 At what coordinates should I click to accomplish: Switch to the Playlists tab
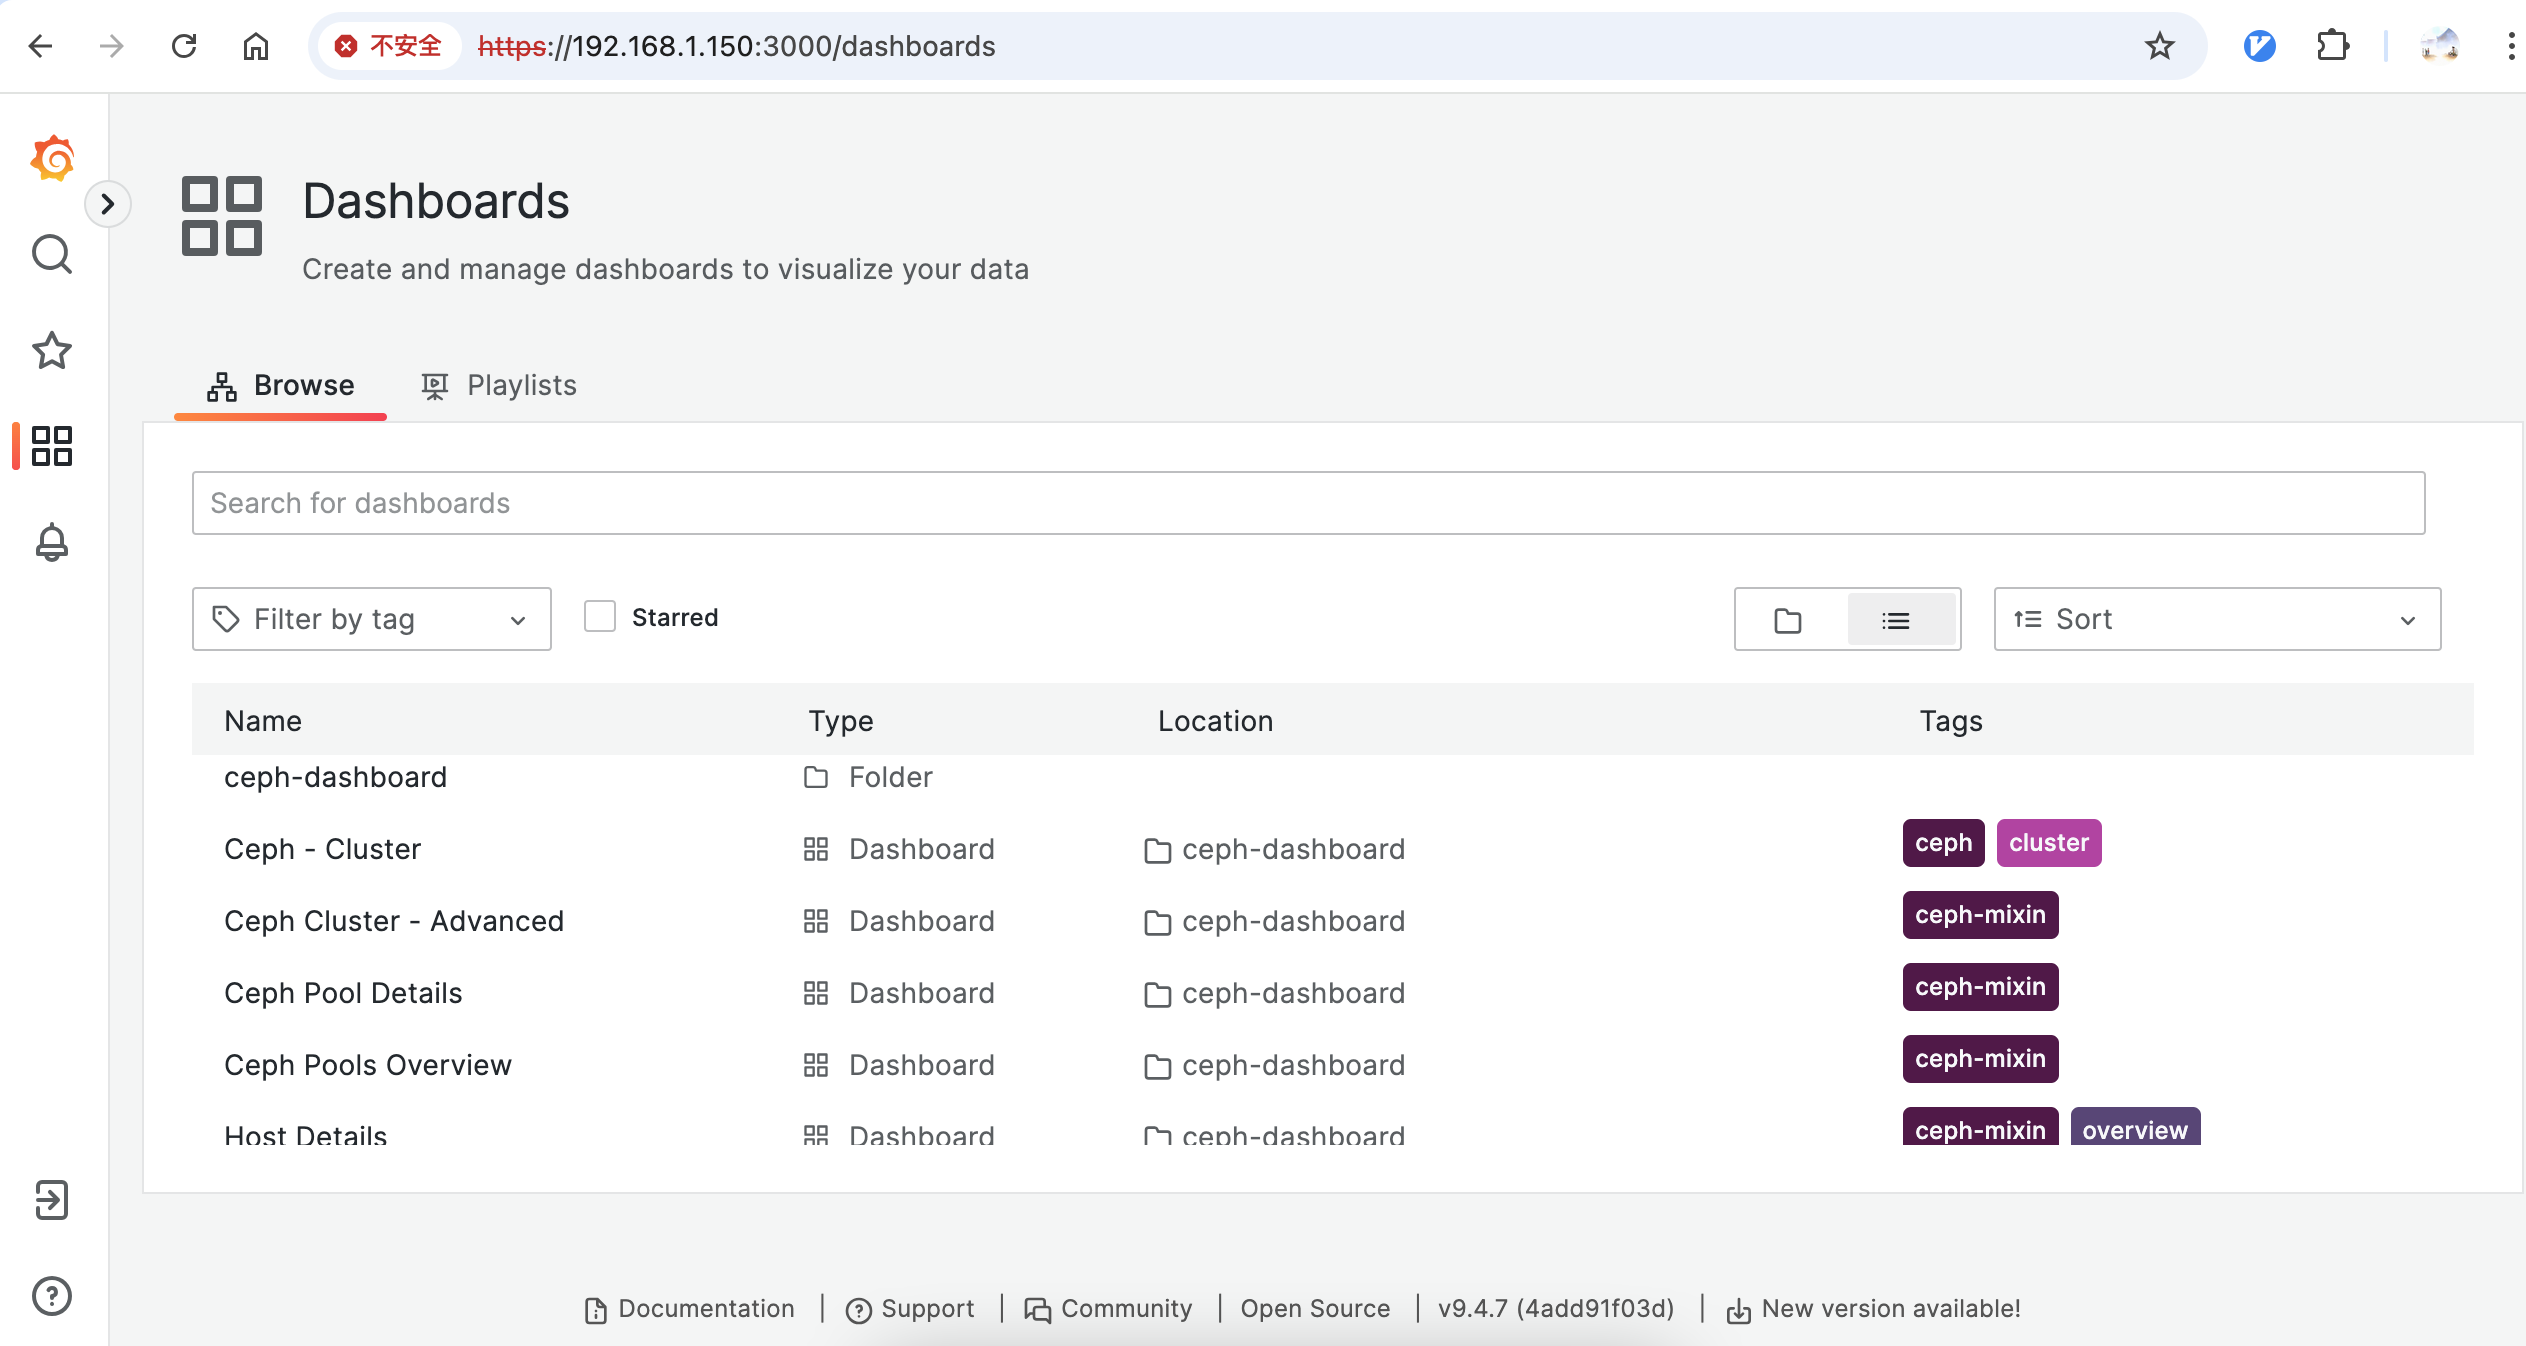click(499, 386)
